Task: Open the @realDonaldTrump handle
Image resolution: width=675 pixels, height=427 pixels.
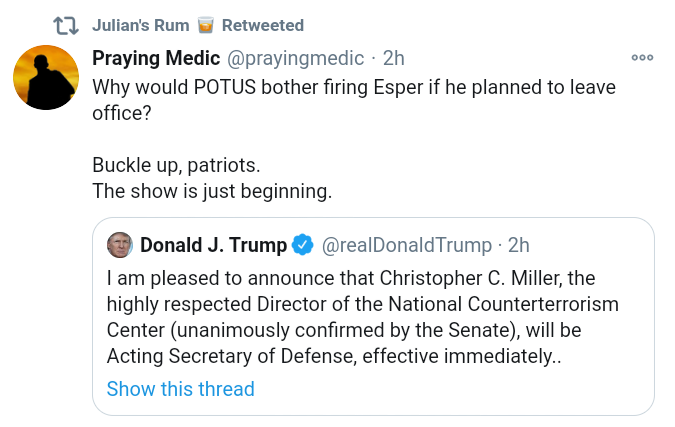Action: [408, 245]
